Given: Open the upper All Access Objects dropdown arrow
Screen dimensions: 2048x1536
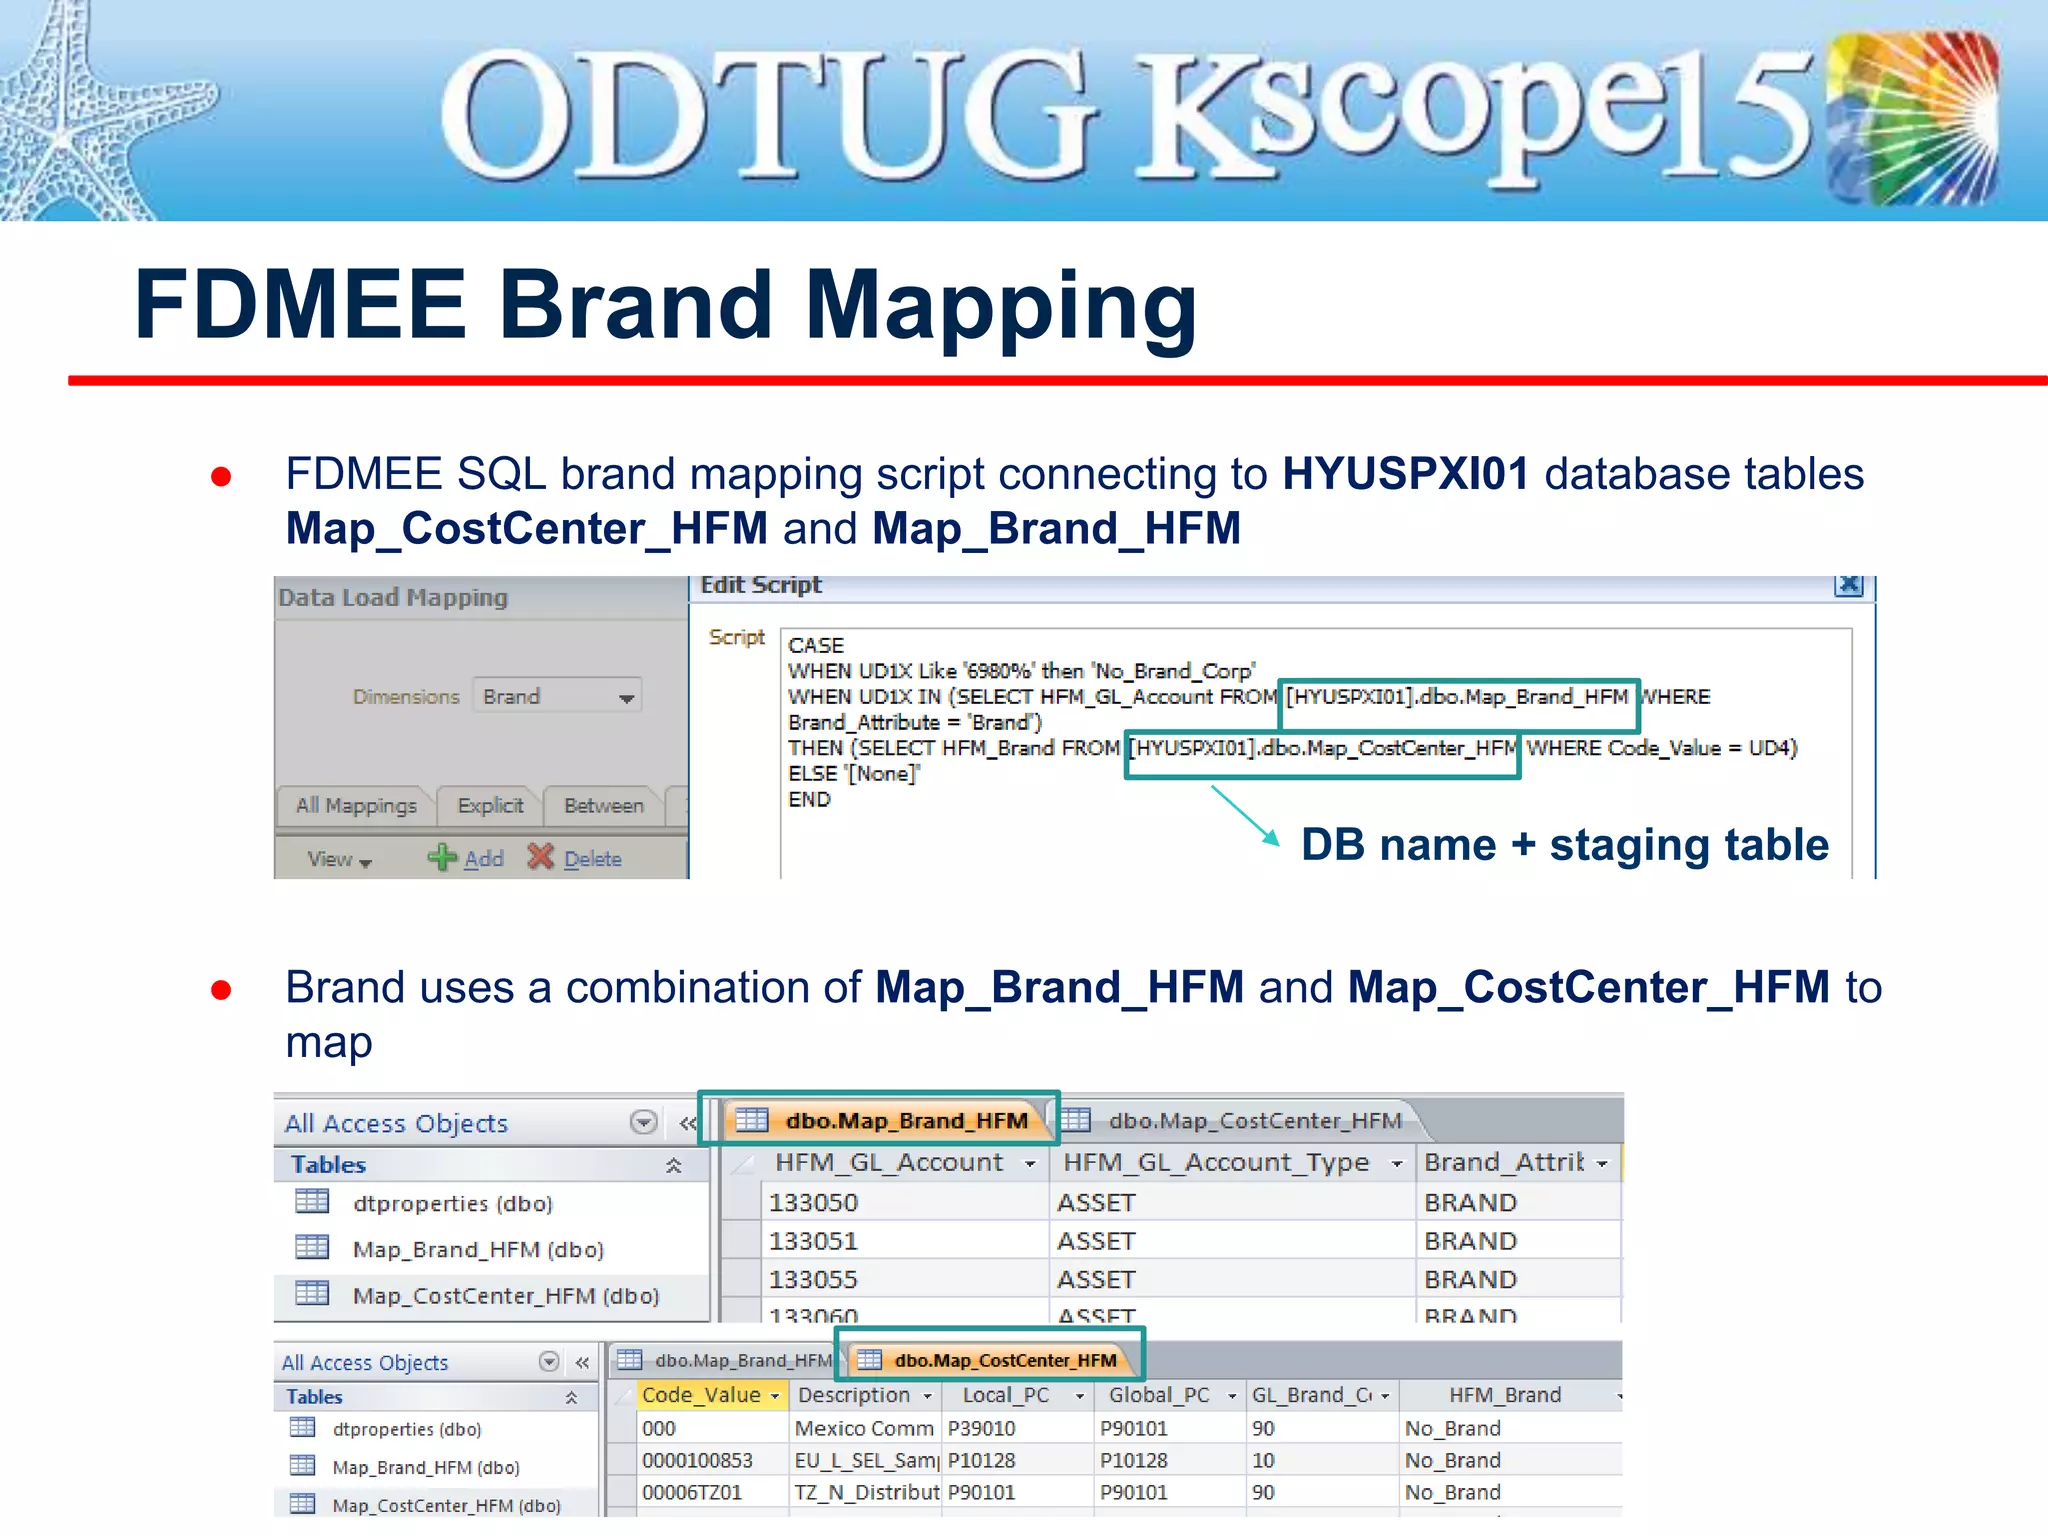Looking at the screenshot, I should (x=644, y=1122).
